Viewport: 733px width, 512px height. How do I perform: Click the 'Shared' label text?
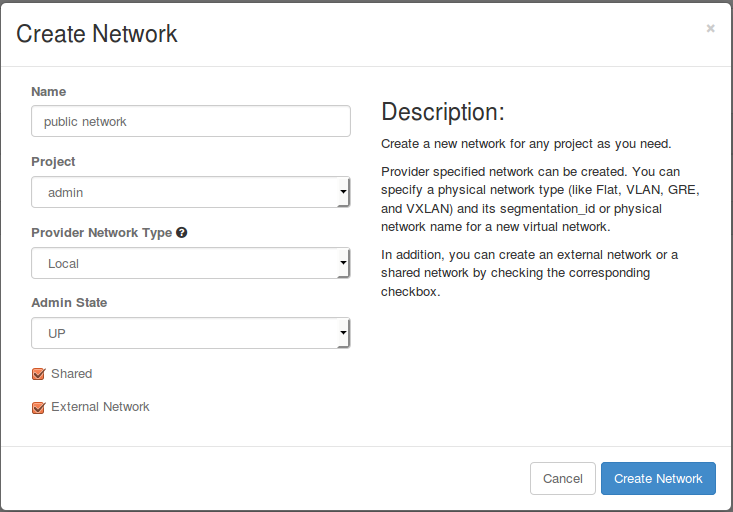[x=71, y=374]
